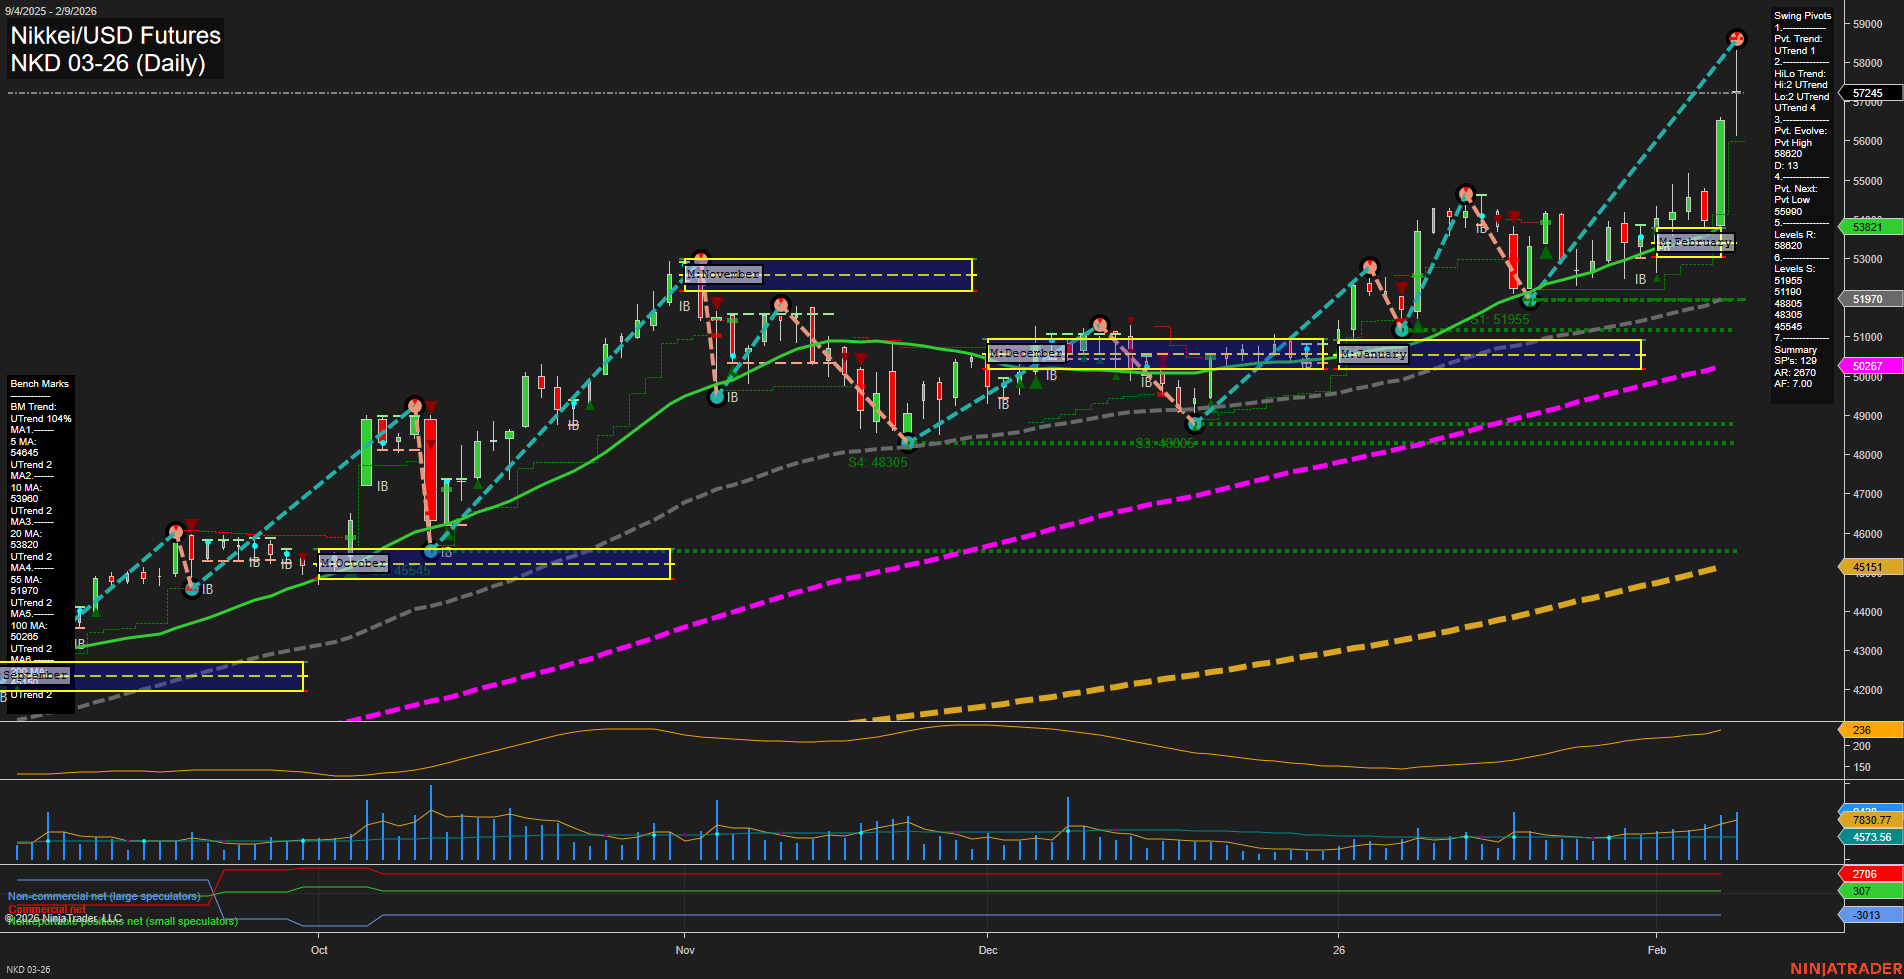Select the M-February label on the chart
This screenshot has width=1904, height=979.
(1695, 242)
